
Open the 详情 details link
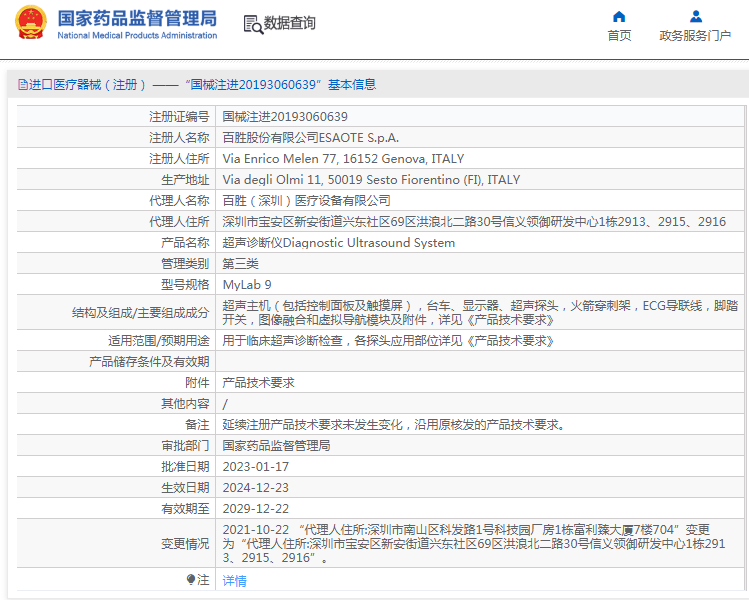pyautogui.click(x=235, y=581)
